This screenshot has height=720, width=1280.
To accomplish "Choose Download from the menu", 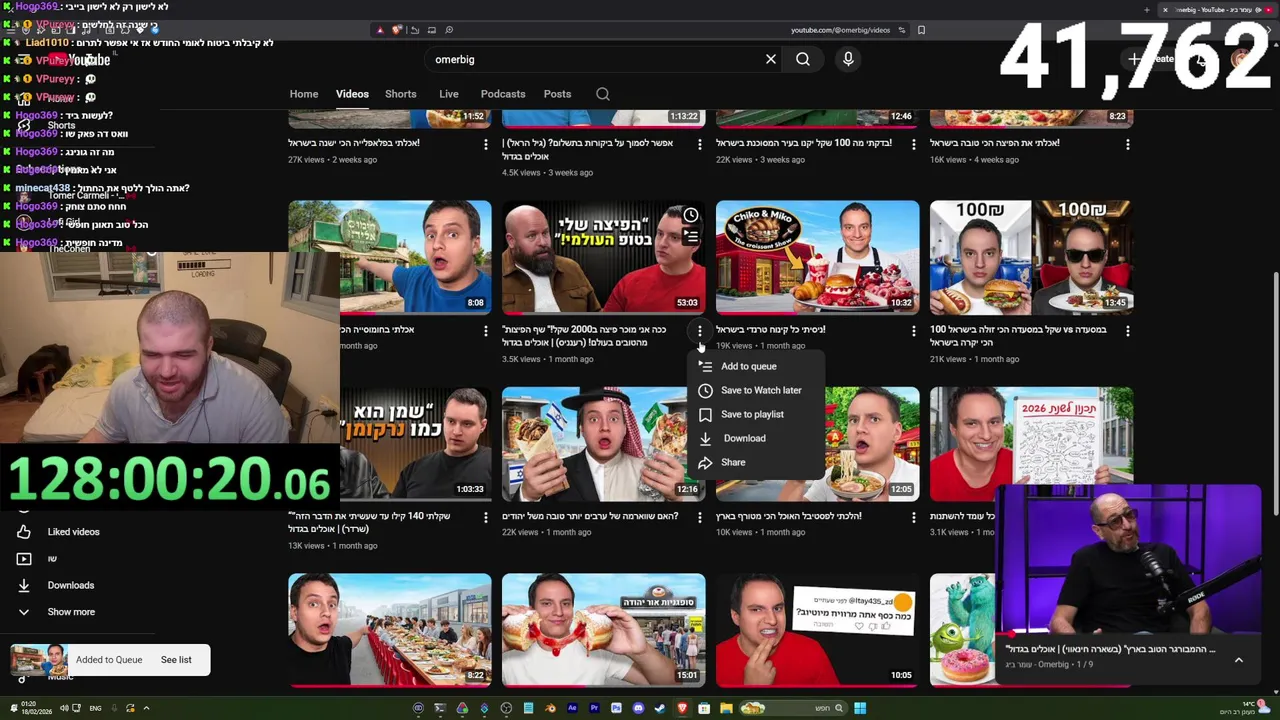I will [756, 438].
